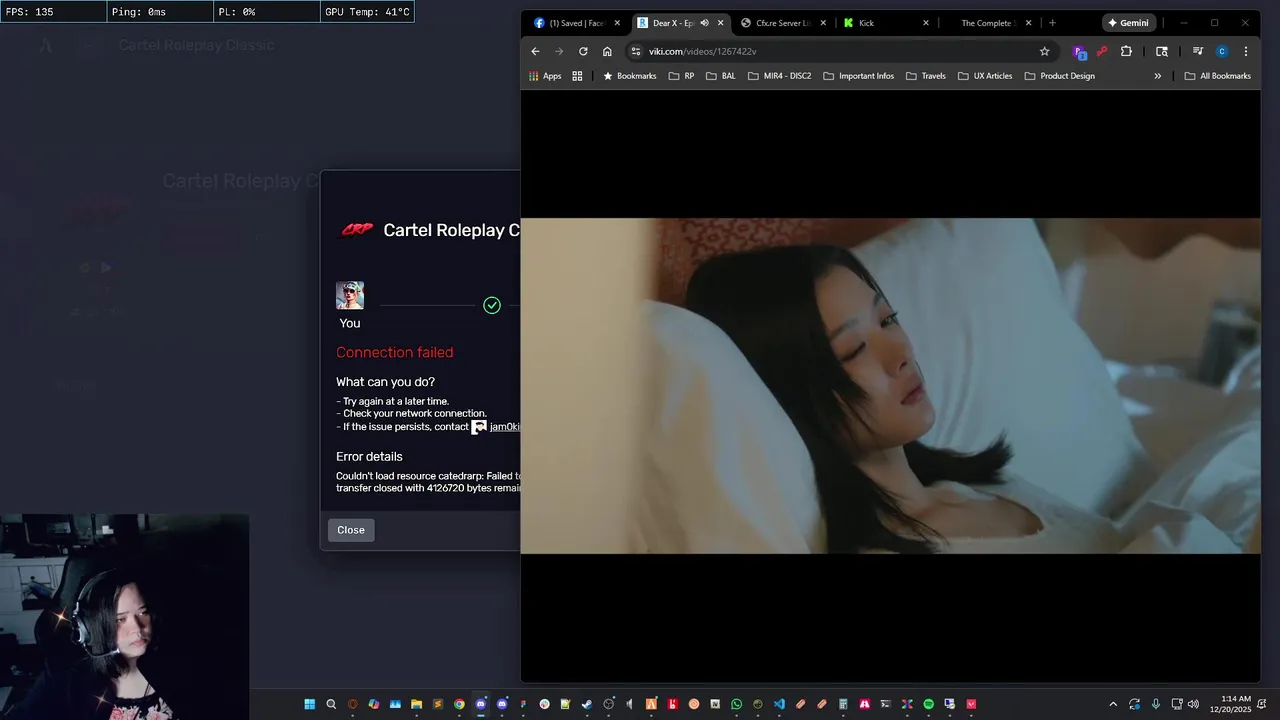Image resolution: width=1280 pixels, height=720 pixels.
Task: Open Calculator from taskbar
Action: pos(842,704)
